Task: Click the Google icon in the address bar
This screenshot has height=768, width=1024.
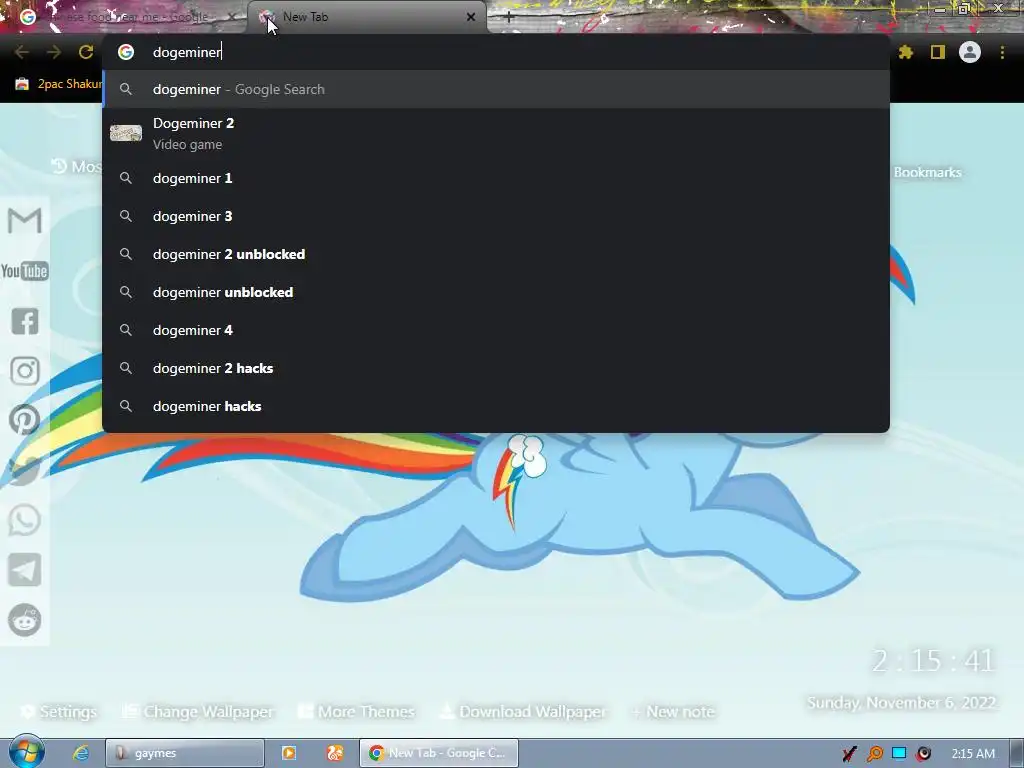Action: [126, 52]
